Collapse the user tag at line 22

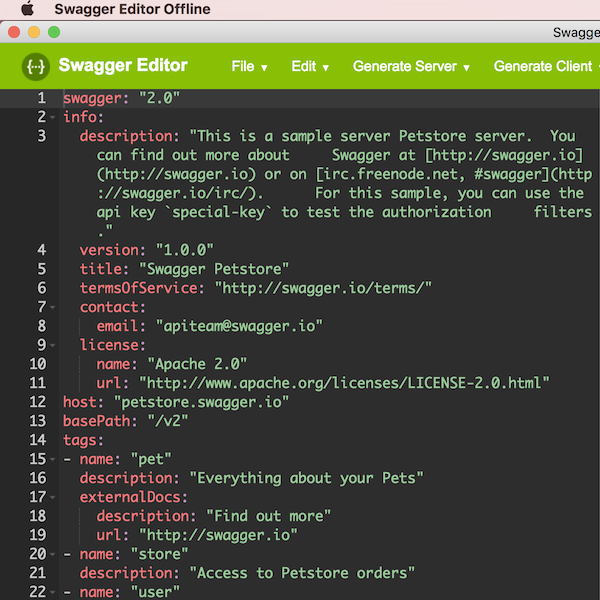click(52, 592)
